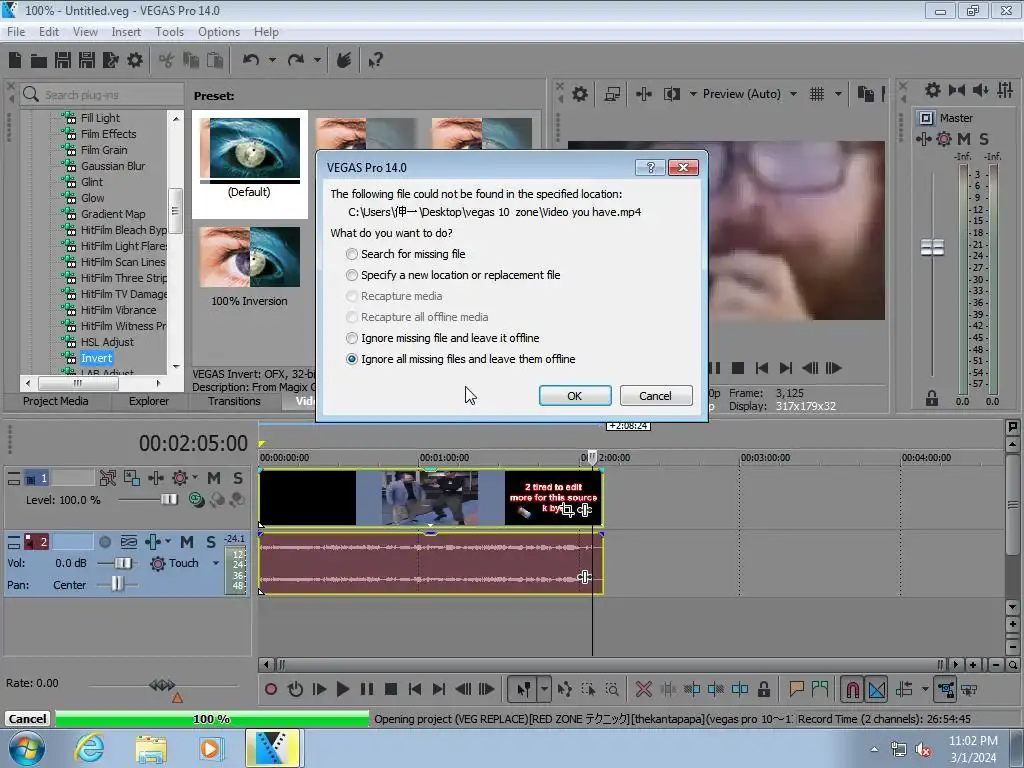Copy preview snapshot to clipboard icon

865,94
